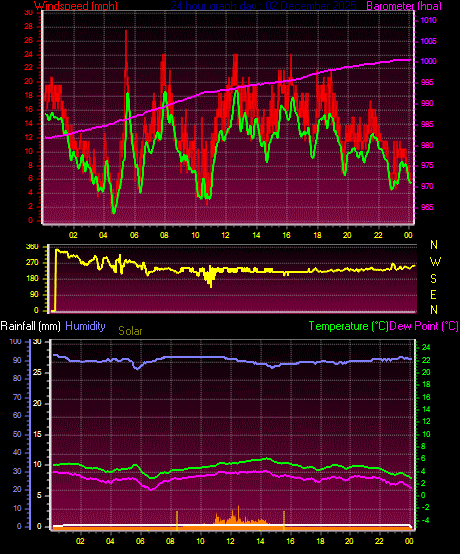This screenshot has width=460, height=554.
Task: Click the '100' value on blue humidity axis
Action: click(16, 342)
